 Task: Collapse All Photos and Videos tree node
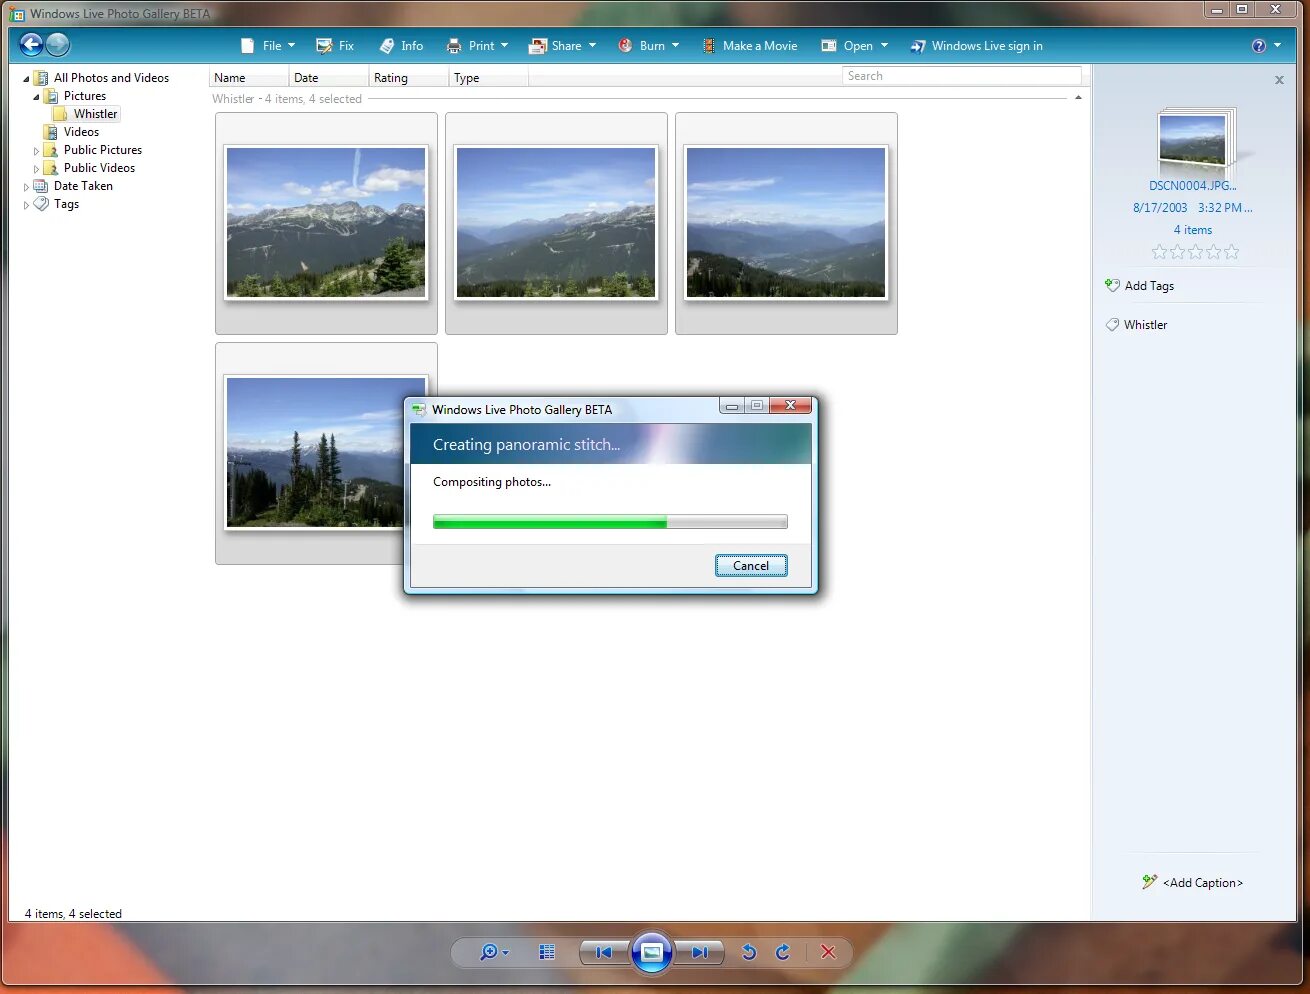pos(27,78)
